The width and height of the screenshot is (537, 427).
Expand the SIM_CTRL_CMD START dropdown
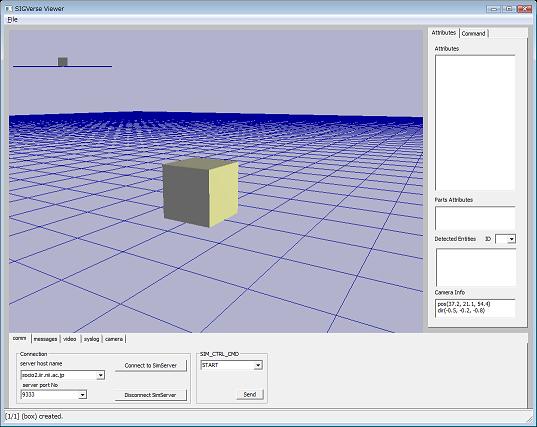(x=258, y=365)
